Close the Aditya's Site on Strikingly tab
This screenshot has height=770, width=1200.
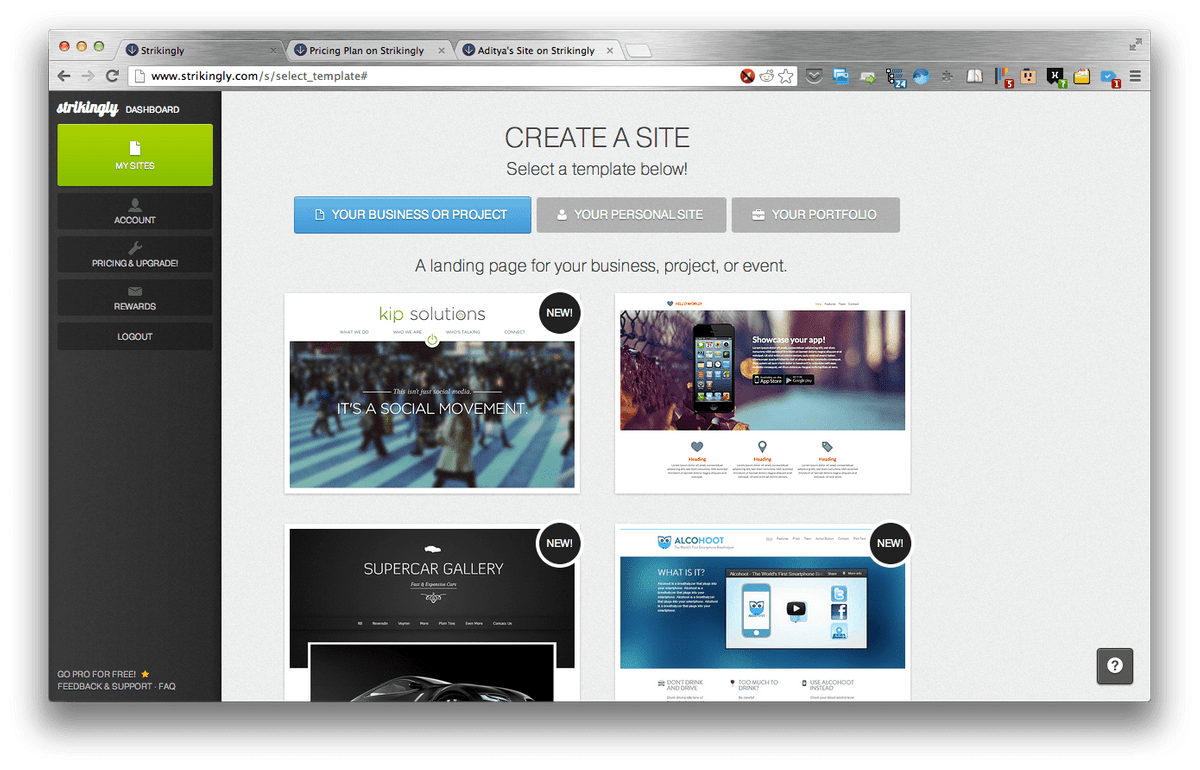(x=610, y=50)
